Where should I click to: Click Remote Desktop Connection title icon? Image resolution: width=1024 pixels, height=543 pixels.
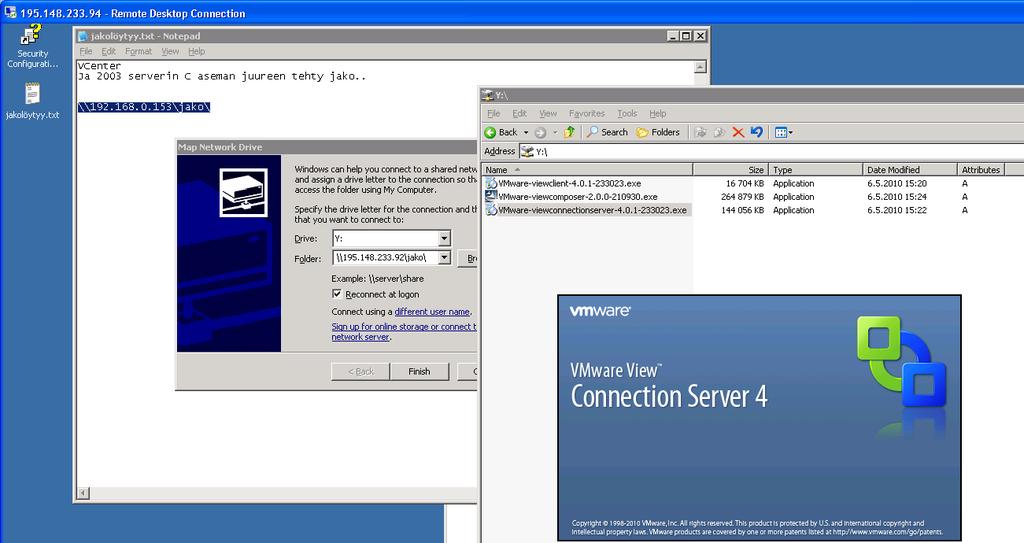point(10,12)
